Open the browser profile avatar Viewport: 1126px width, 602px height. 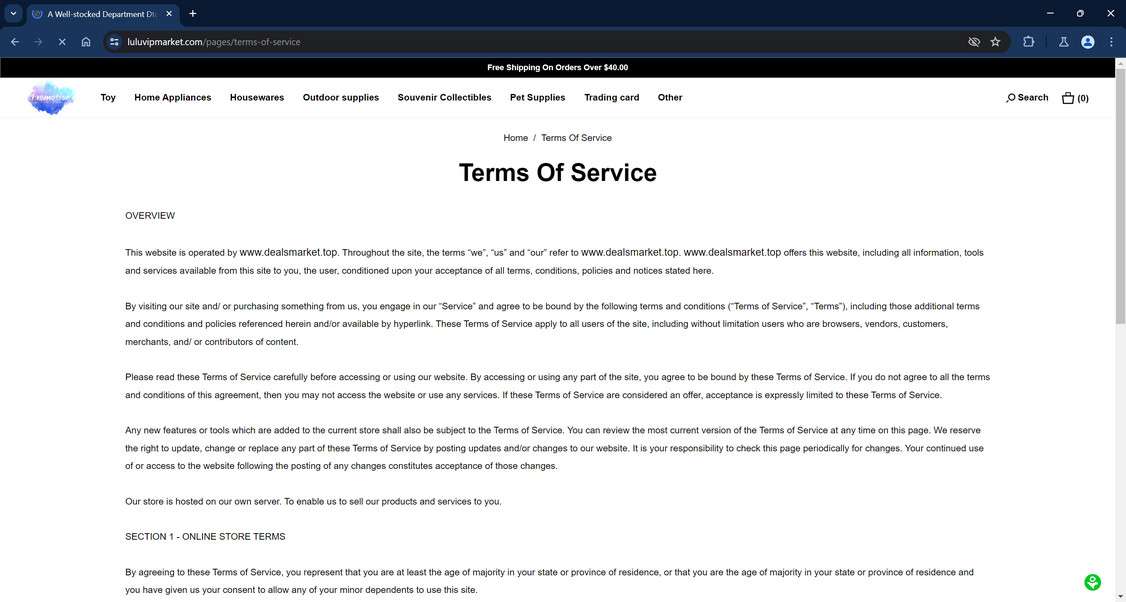tap(1088, 42)
